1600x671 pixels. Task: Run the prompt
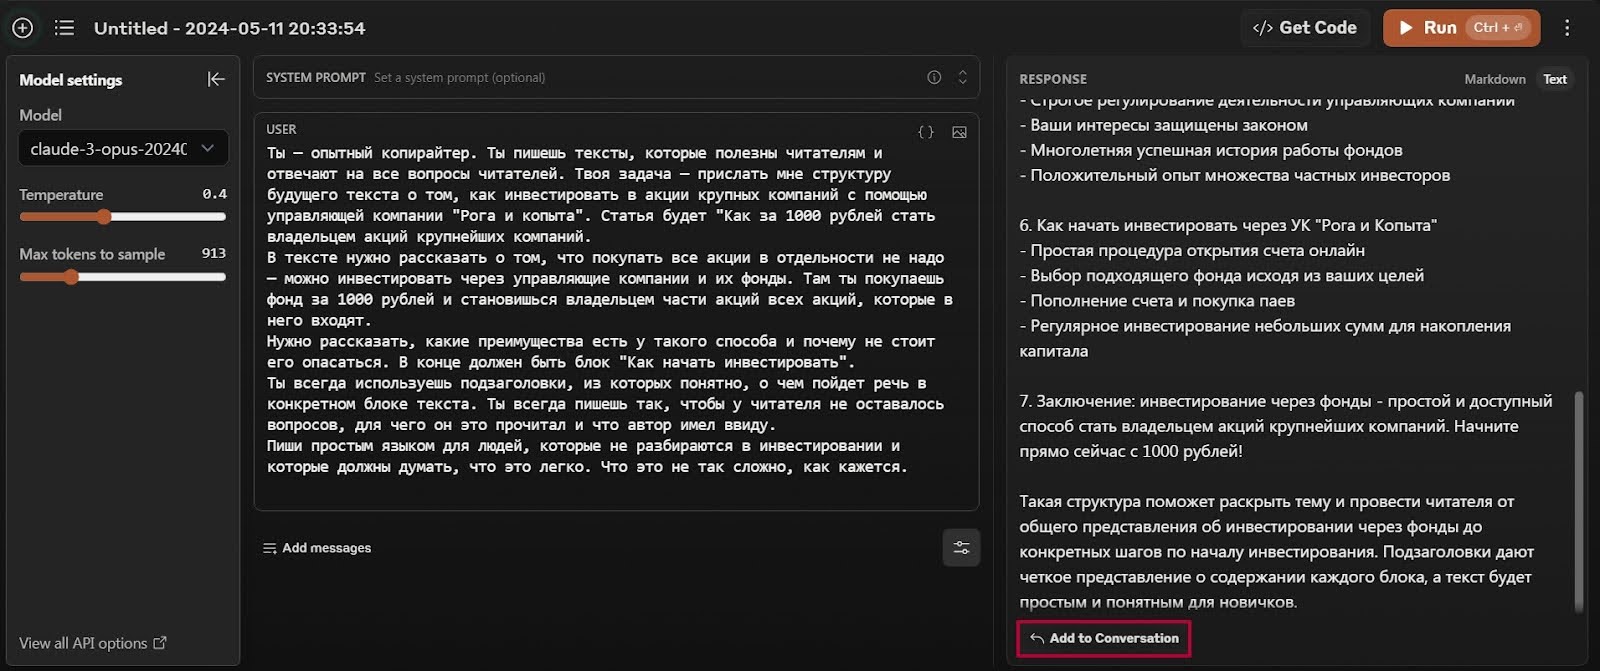tap(1461, 28)
